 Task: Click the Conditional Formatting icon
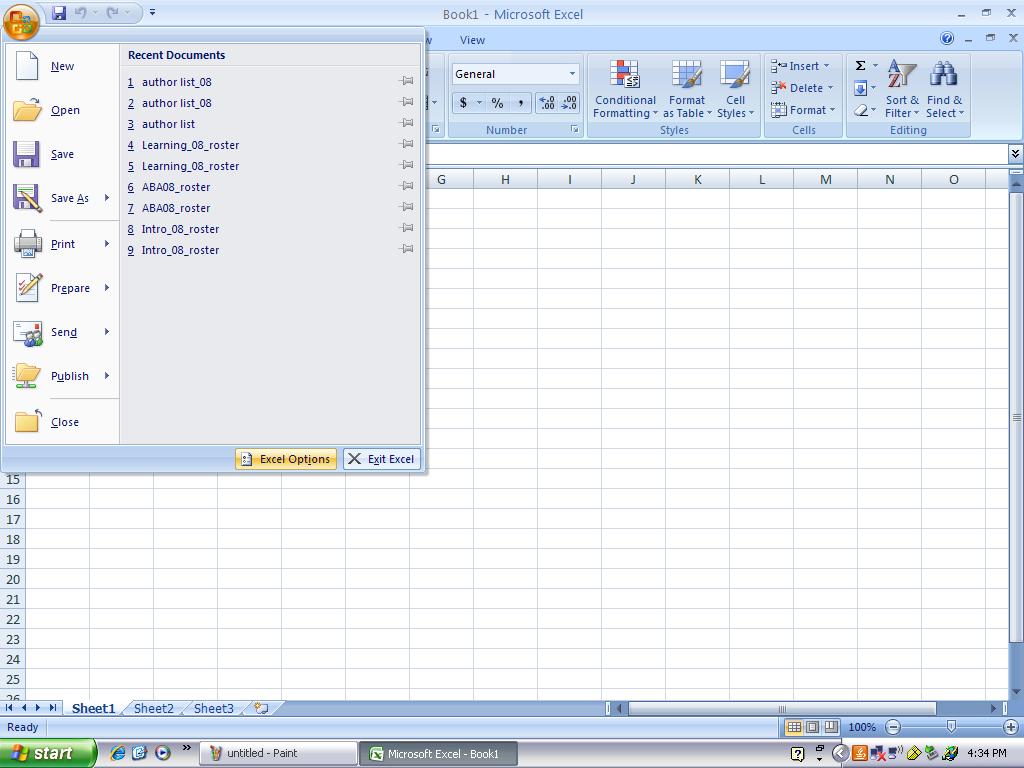click(x=625, y=76)
